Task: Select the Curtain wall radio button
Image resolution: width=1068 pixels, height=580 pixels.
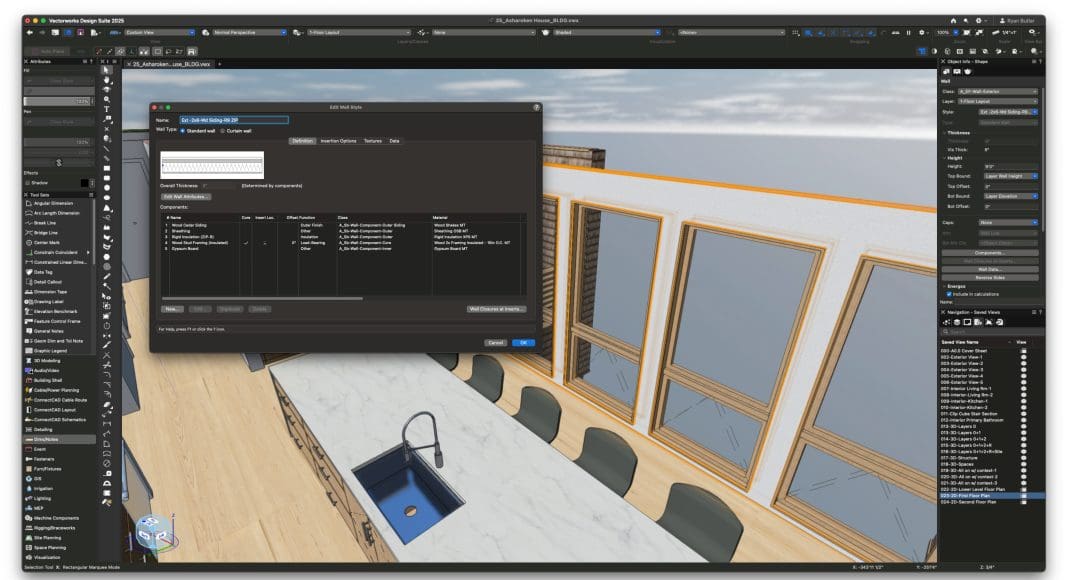Action: 223,130
